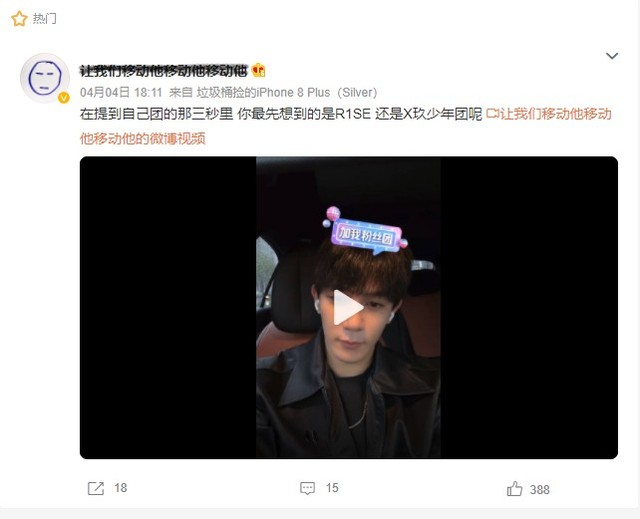This screenshot has height=519, width=640.
Task: Click the 加我粉丝团 sticker in the video
Action: click(x=366, y=233)
